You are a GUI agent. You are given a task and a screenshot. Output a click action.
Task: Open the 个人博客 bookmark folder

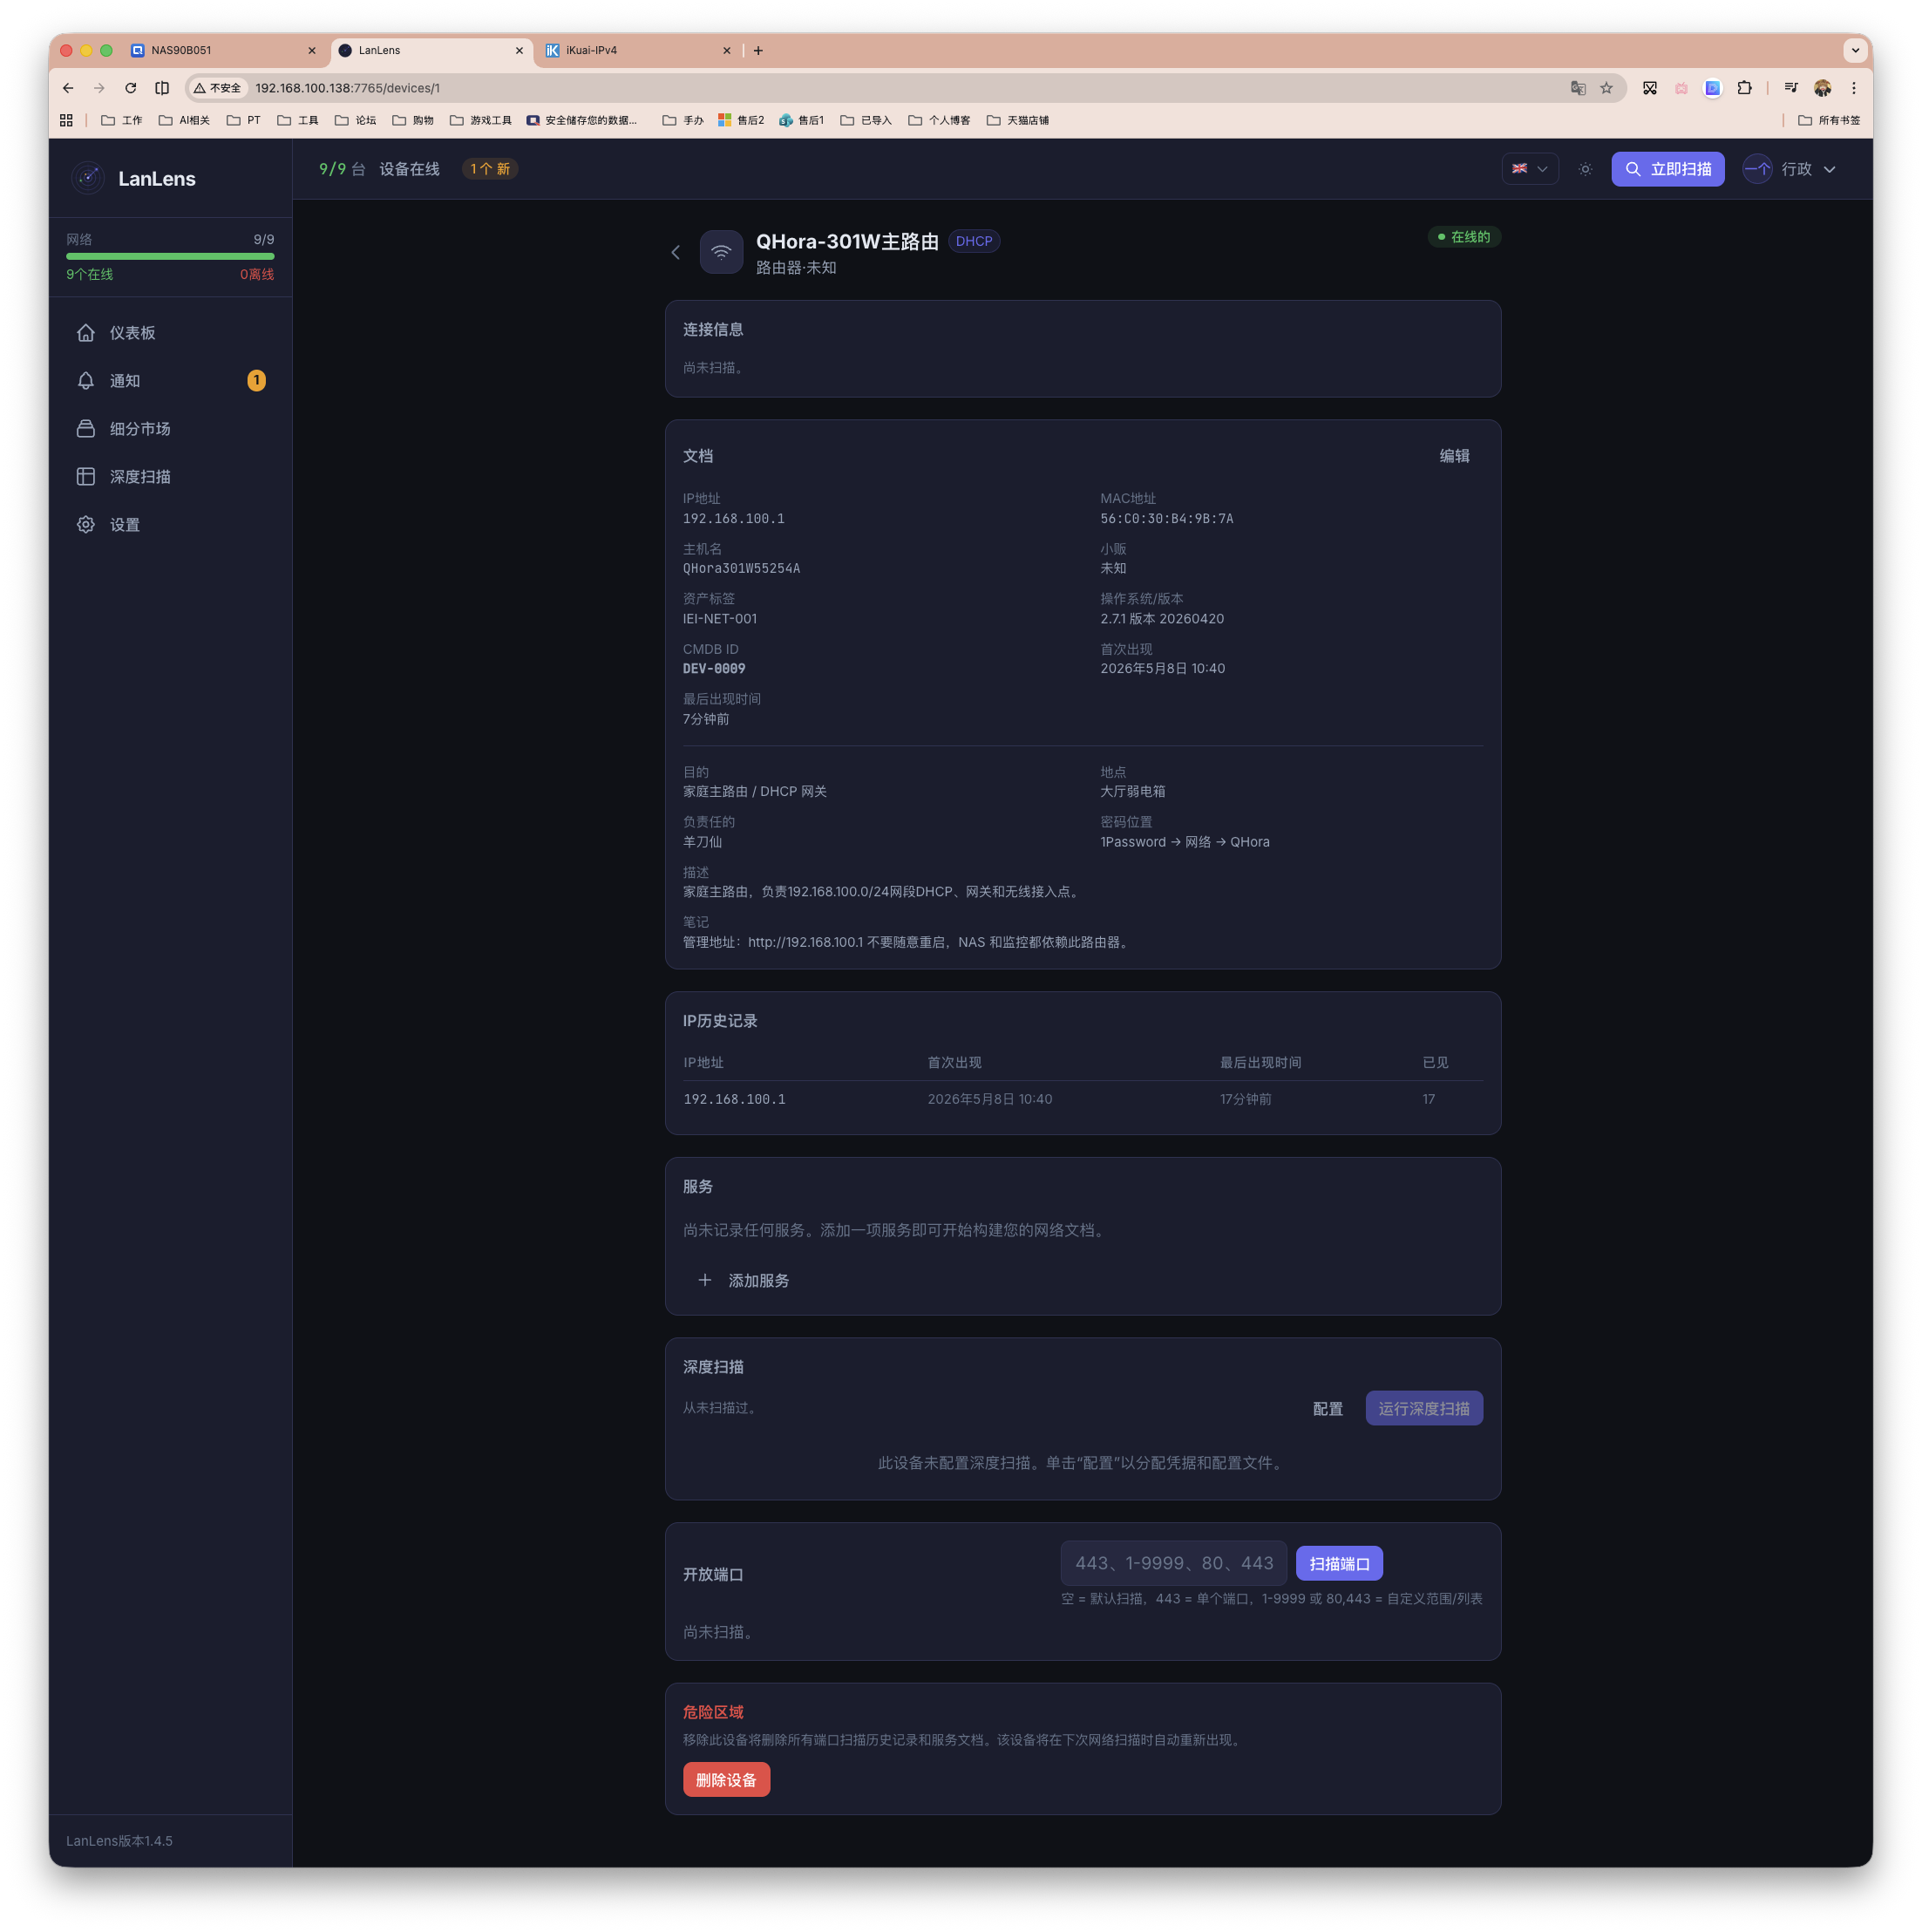pyautogui.click(x=939, y=120)
